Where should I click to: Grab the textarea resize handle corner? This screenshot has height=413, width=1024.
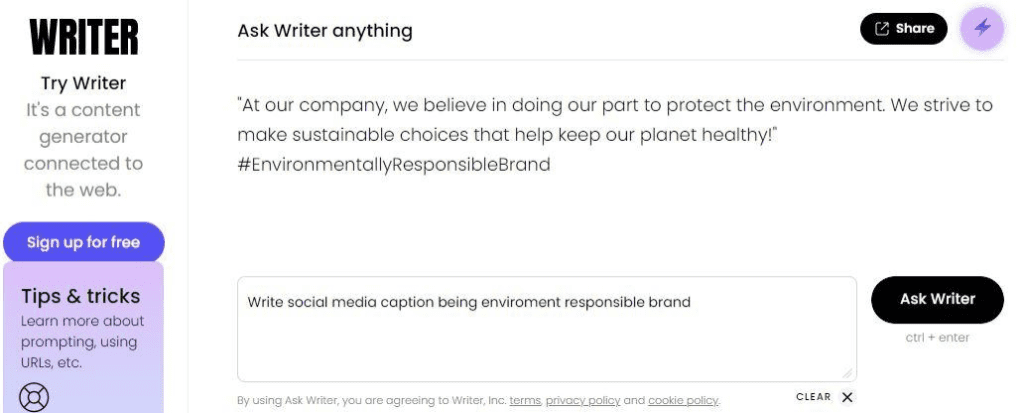point(847,372)
